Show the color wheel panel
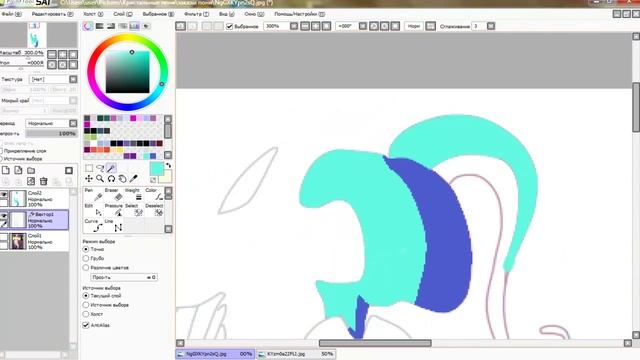The width and height of the screenshot is (640, 360). tap(88, 26)
